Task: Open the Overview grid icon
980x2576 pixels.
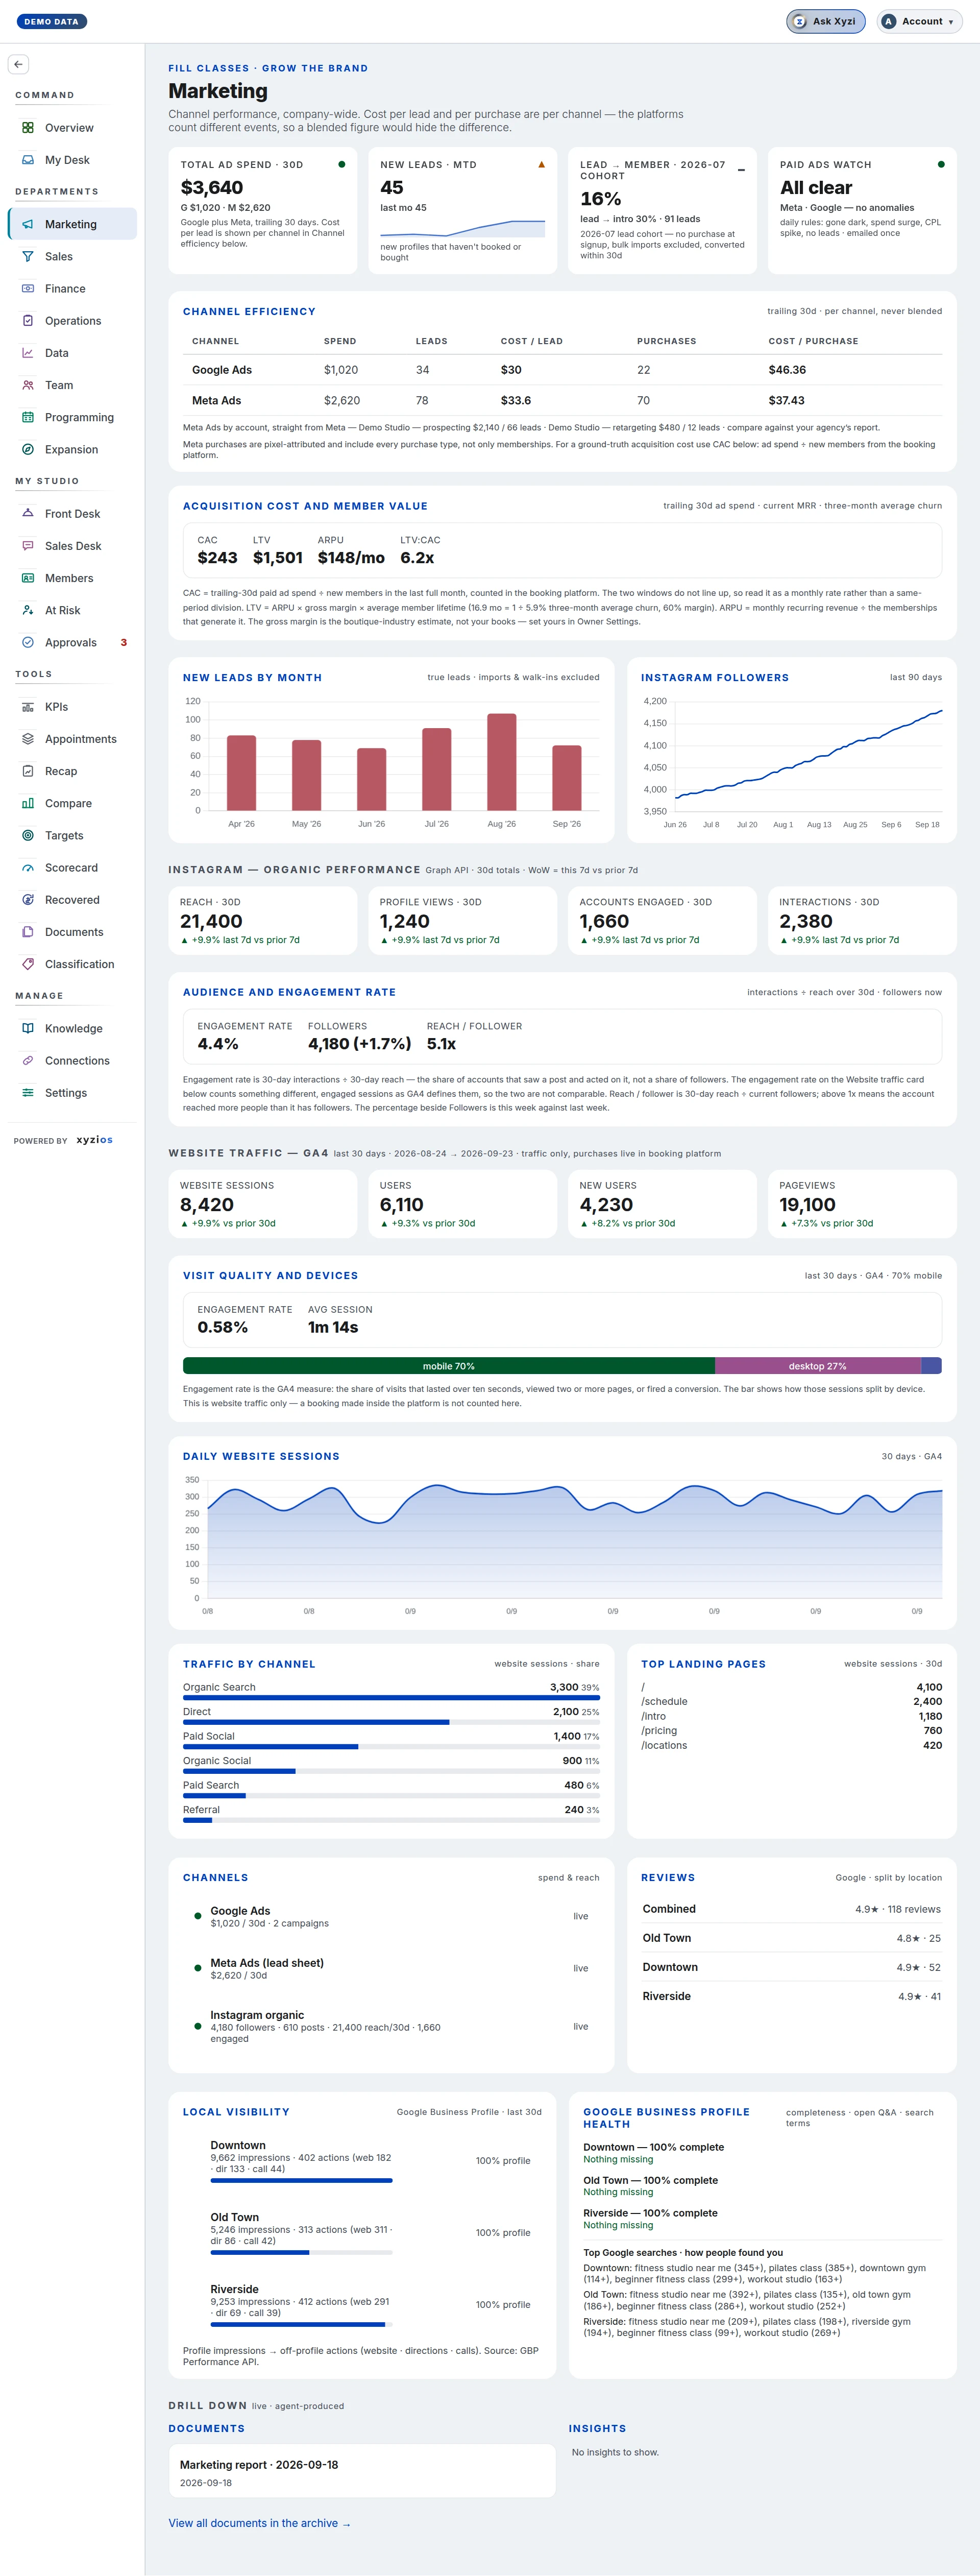Action: click(28, 128)
